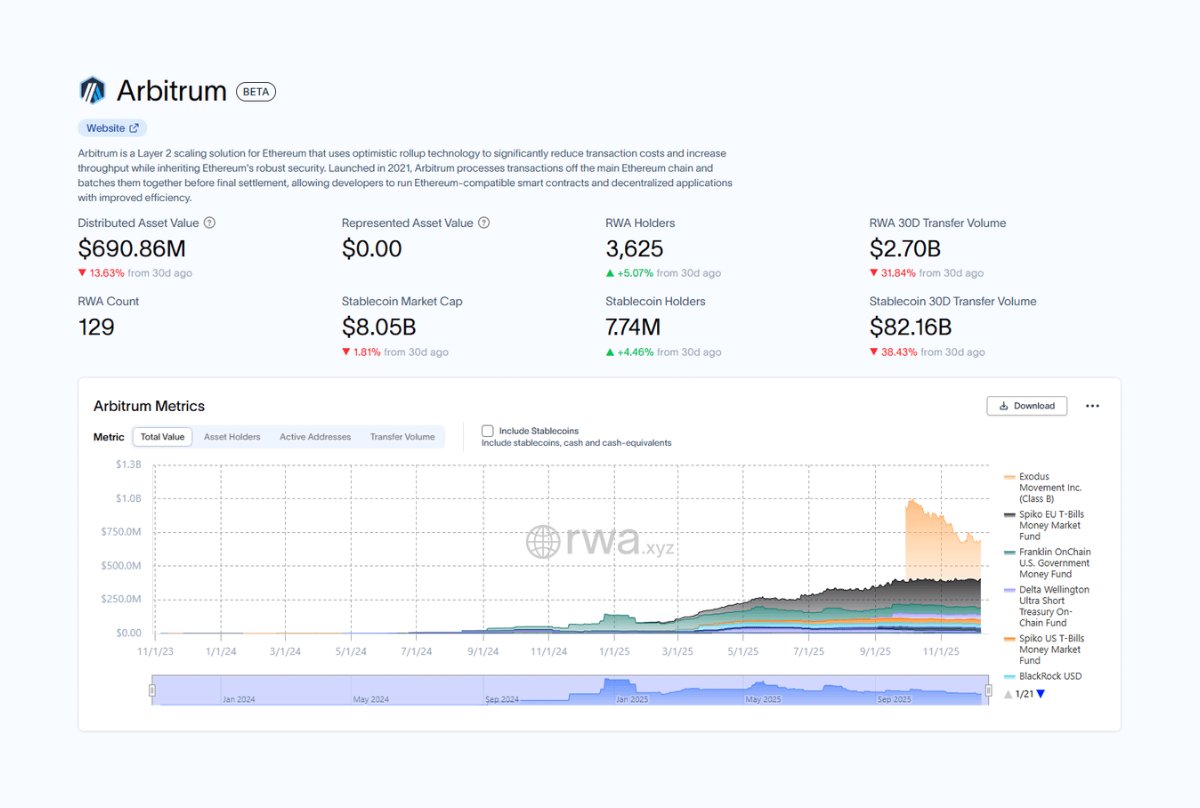Show Represented Asset Value help tooltip icon

click(484, 223)
